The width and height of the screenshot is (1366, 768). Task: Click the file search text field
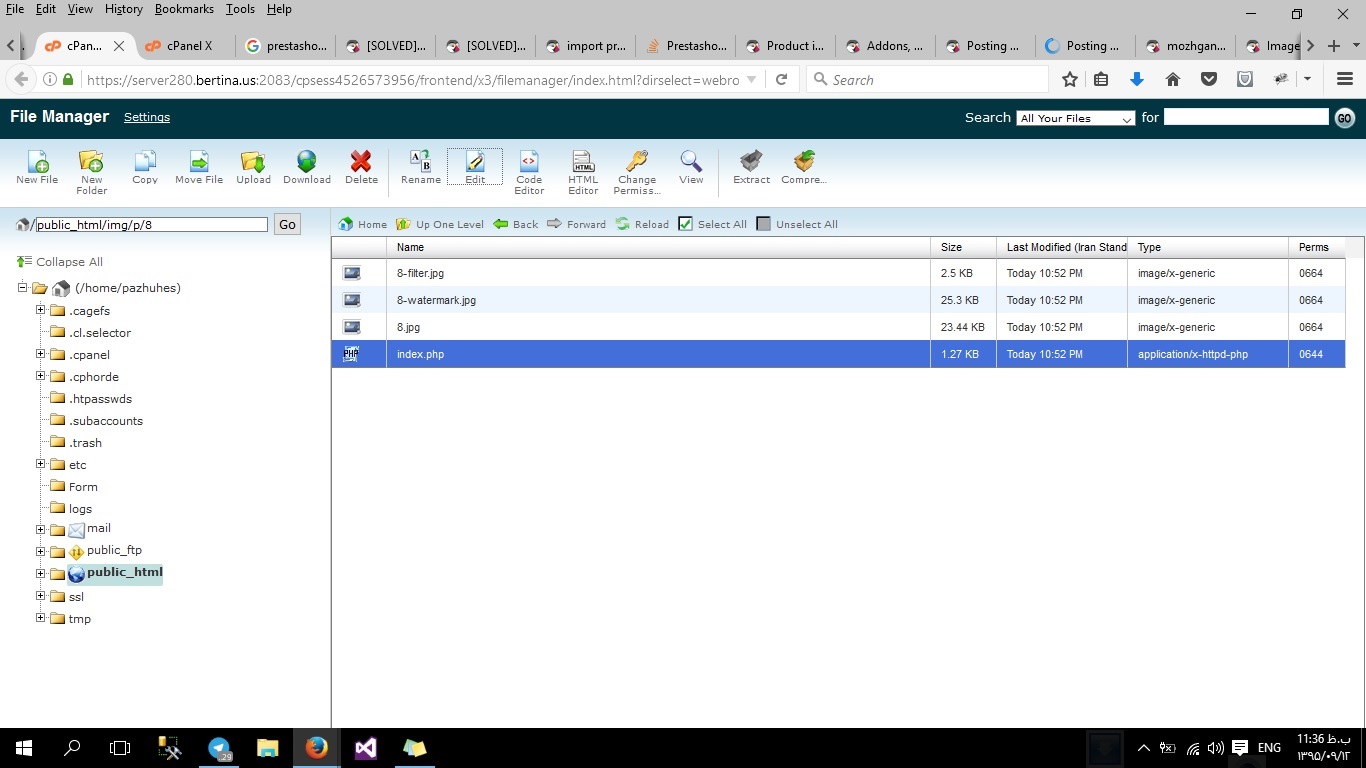(1246, 117)
